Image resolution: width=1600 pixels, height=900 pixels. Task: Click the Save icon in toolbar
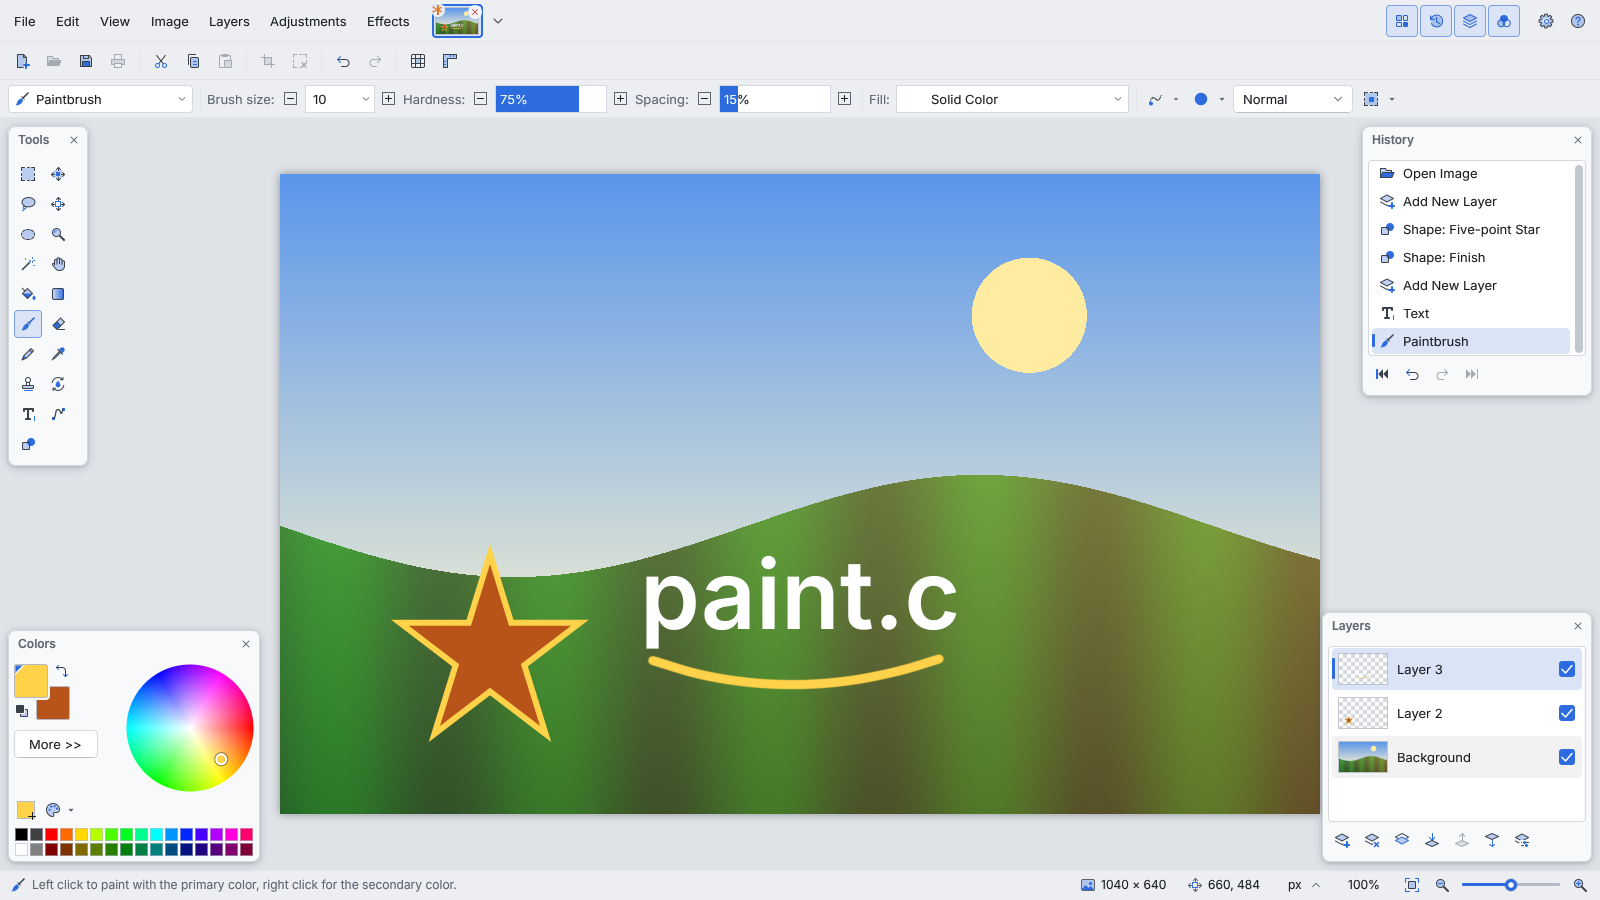click(x=86, y=61)
